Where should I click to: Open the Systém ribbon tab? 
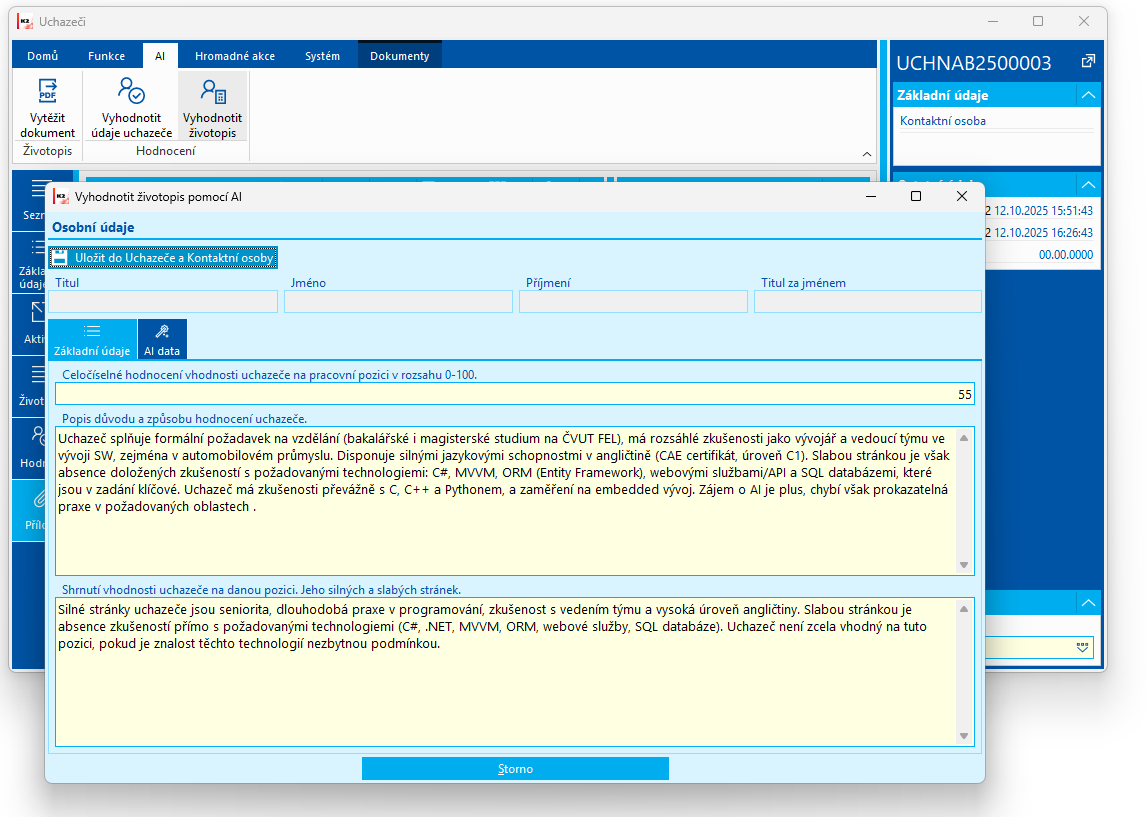[322, 56]
